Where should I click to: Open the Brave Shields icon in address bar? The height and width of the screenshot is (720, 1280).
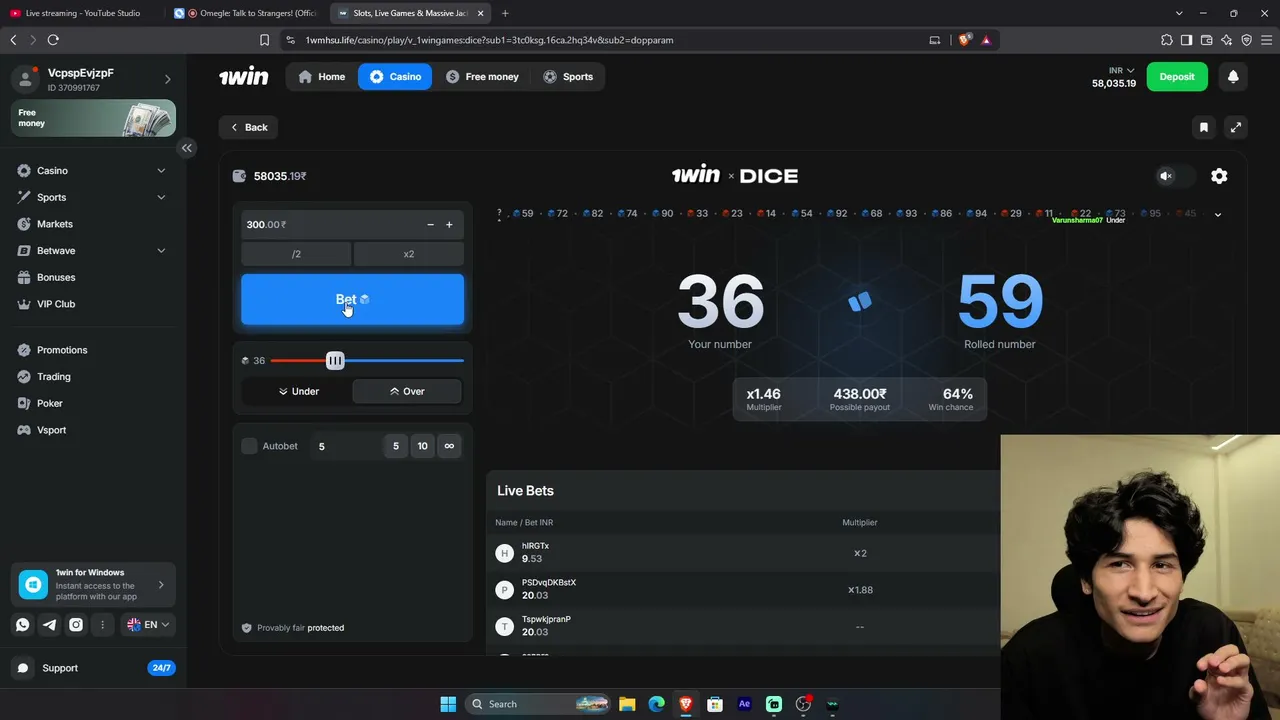[x=965, y=40]
